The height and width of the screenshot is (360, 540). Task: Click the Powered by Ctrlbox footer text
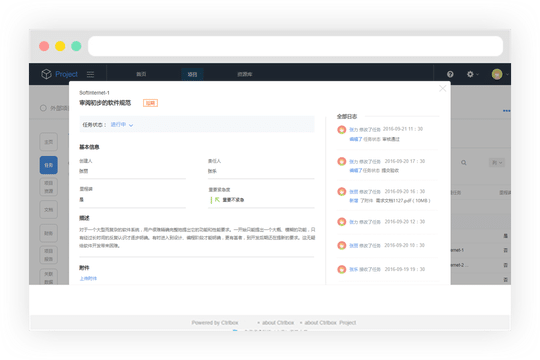click(x=215, y=323)
